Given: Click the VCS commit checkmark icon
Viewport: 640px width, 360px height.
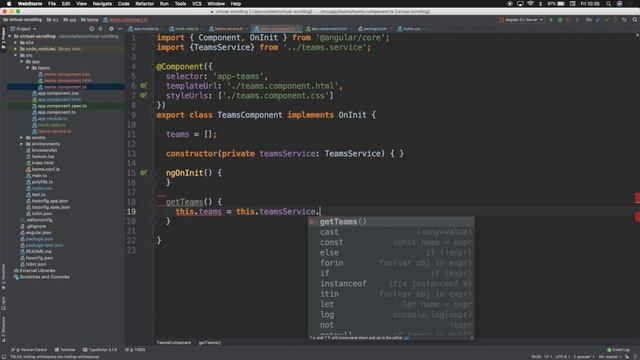Looking at the screenshot, I should click(607, 20).
